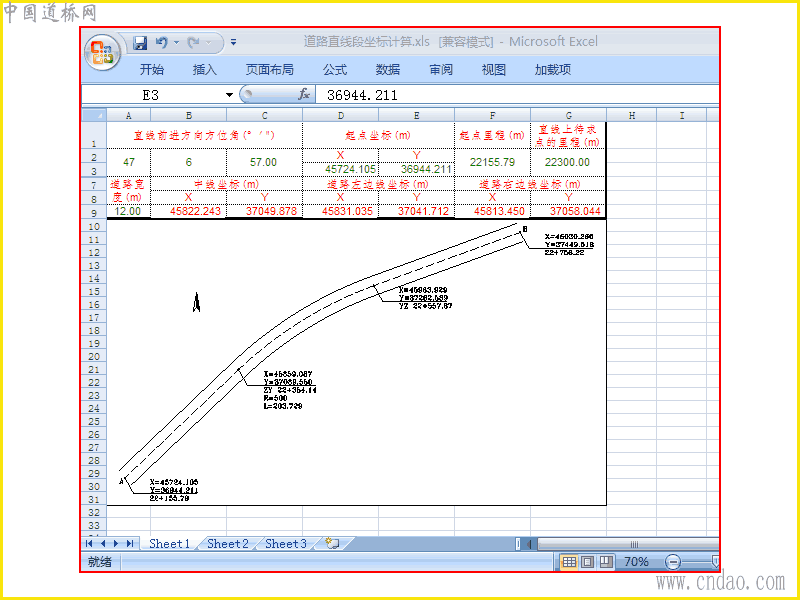Expand the Name Box dropdown
Viewport: 800px width, 600px height.
(x=229, y=95)
